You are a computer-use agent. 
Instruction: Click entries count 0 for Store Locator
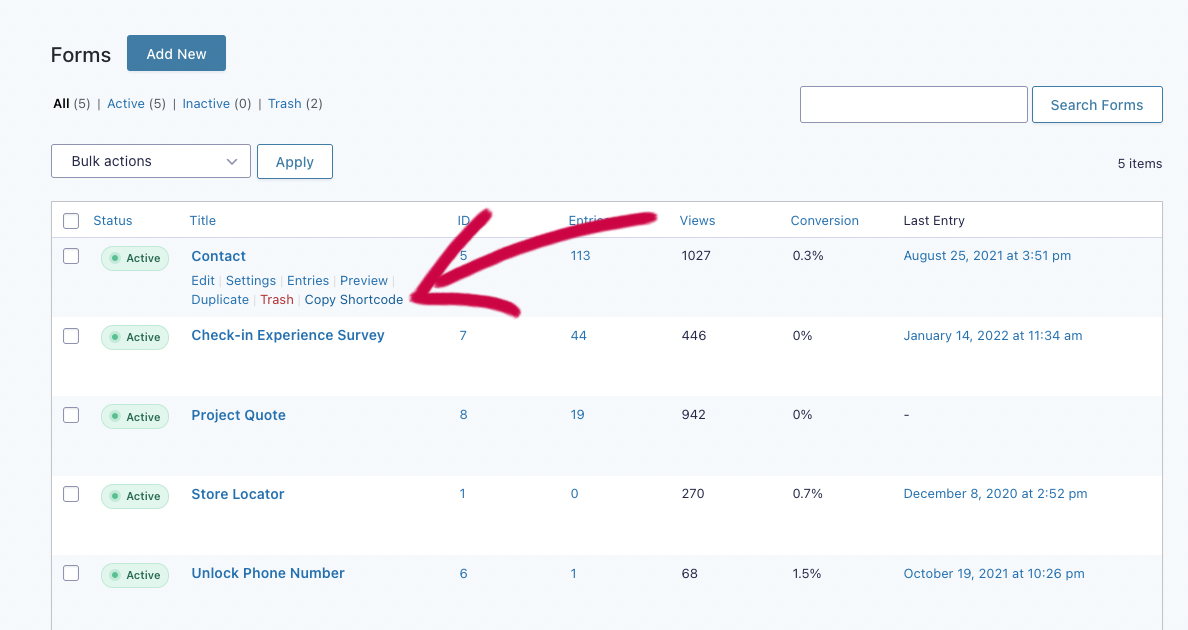click(574, 494)
